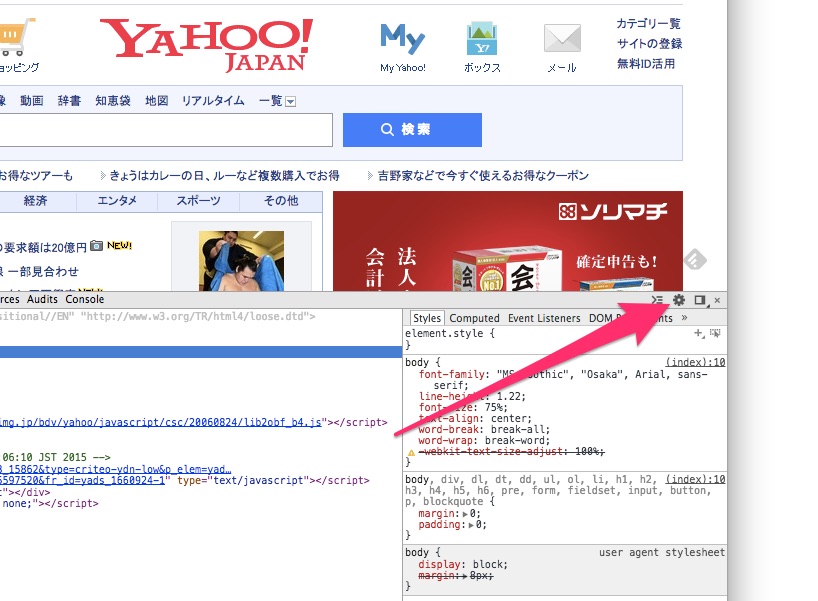
Task: Close the DevTools panel
Action: coord(717,300)
